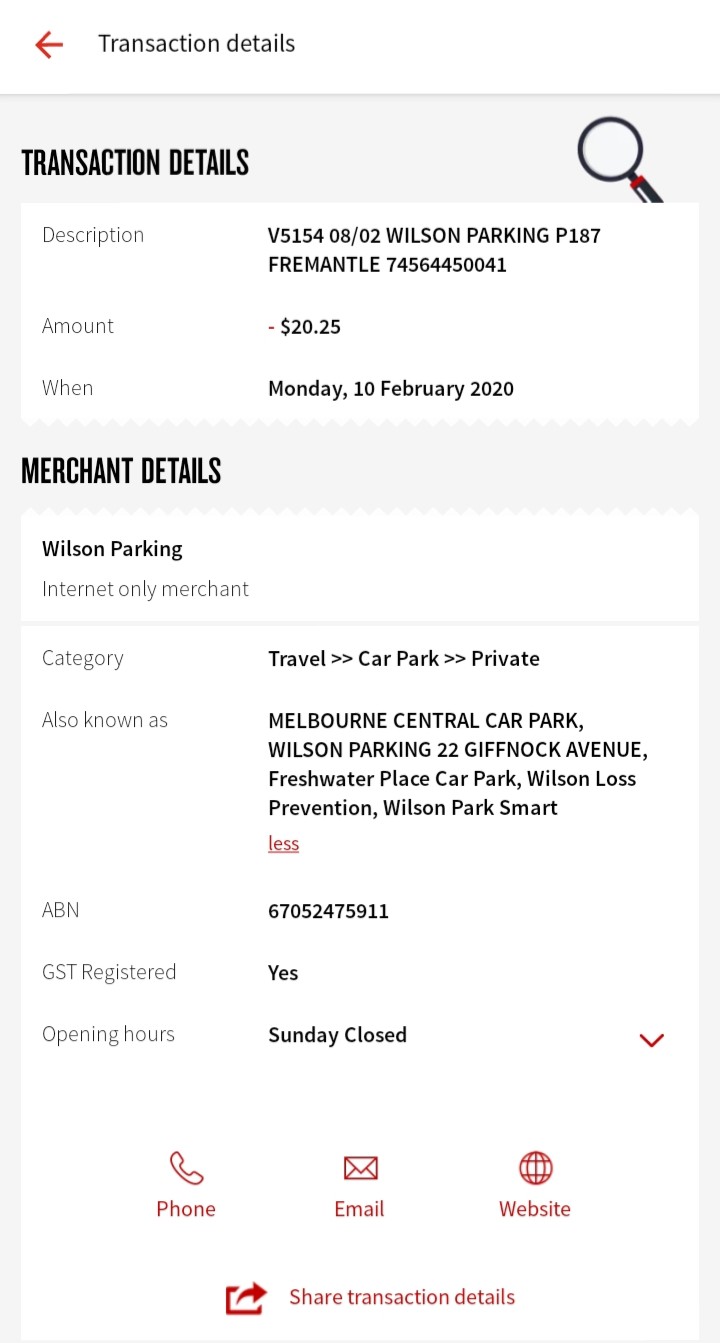Tap the Website globe icon
720x1343 pixels.
(535, 1167)
